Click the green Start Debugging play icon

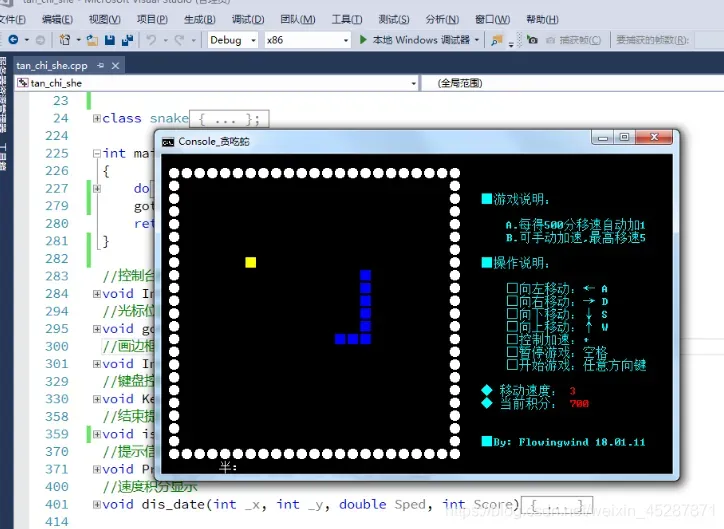pyautogui.click(x=363, y=40)
